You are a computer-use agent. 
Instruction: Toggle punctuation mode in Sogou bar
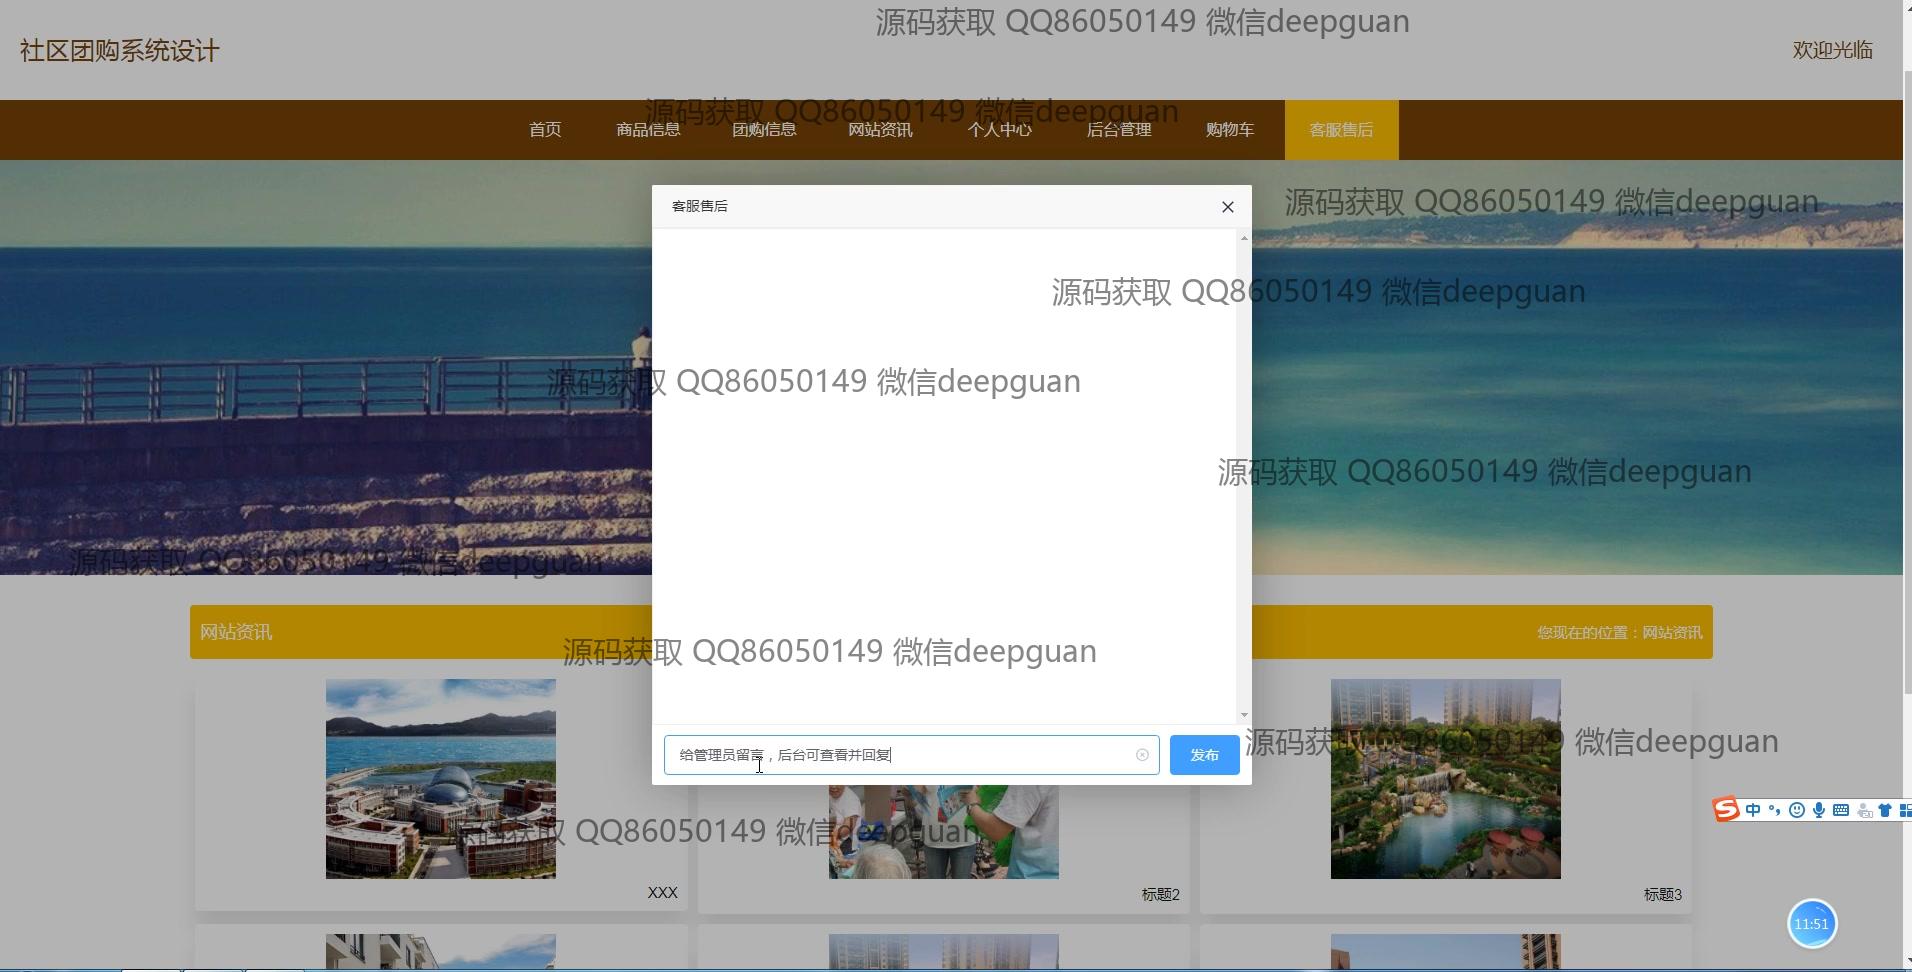(1775, 810)
